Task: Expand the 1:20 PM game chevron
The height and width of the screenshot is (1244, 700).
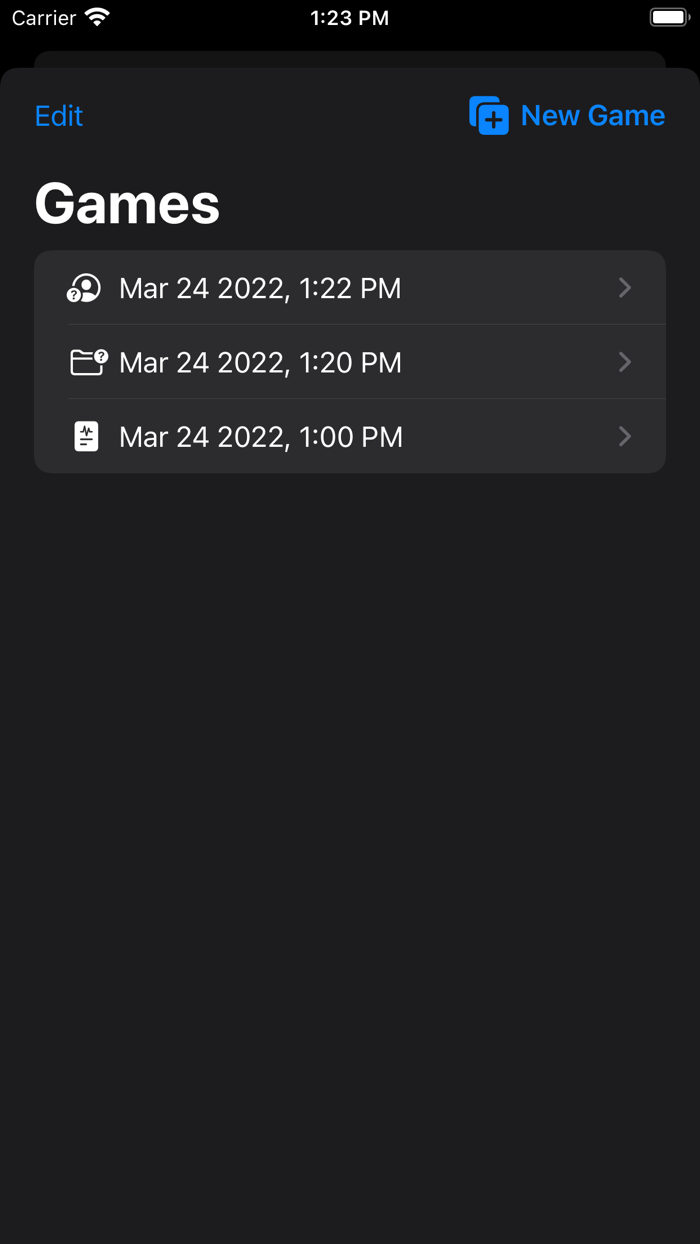Action: [x=625, y=361]
